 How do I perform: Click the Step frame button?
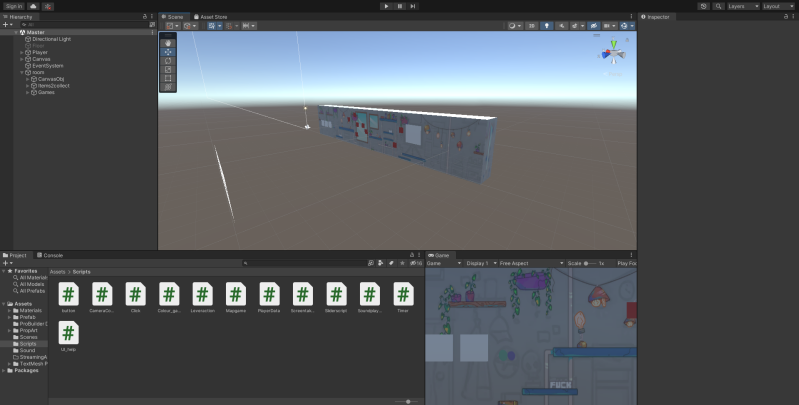[413, 6]
